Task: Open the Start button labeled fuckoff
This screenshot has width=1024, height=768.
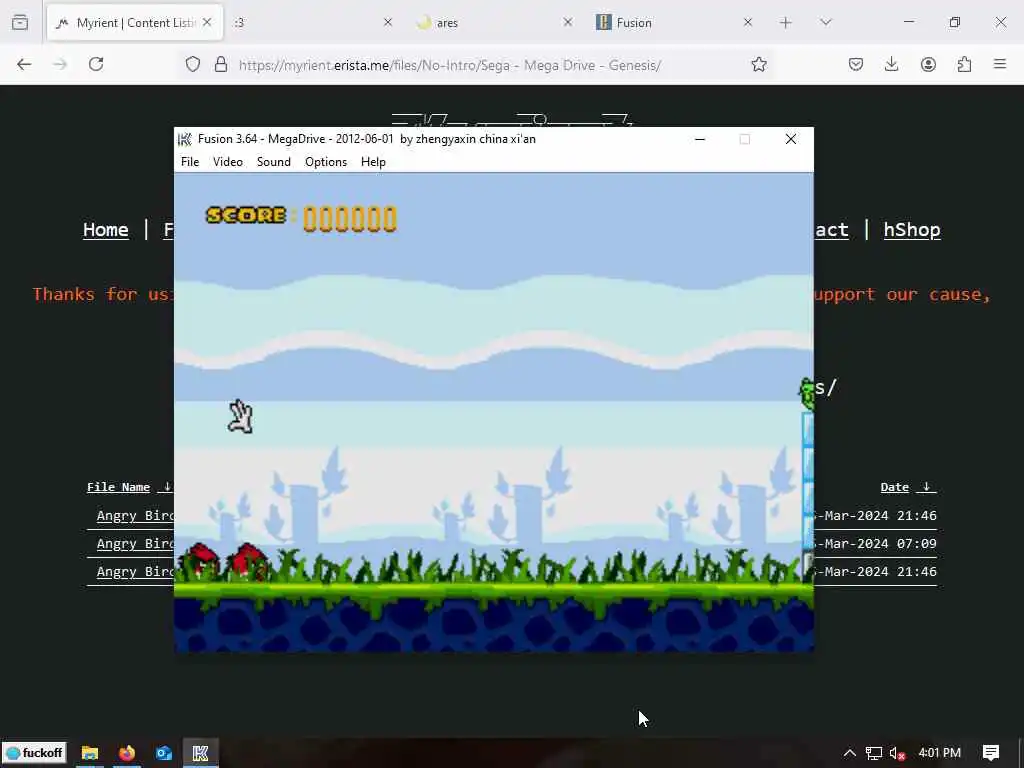Action: tap(35, 753)
